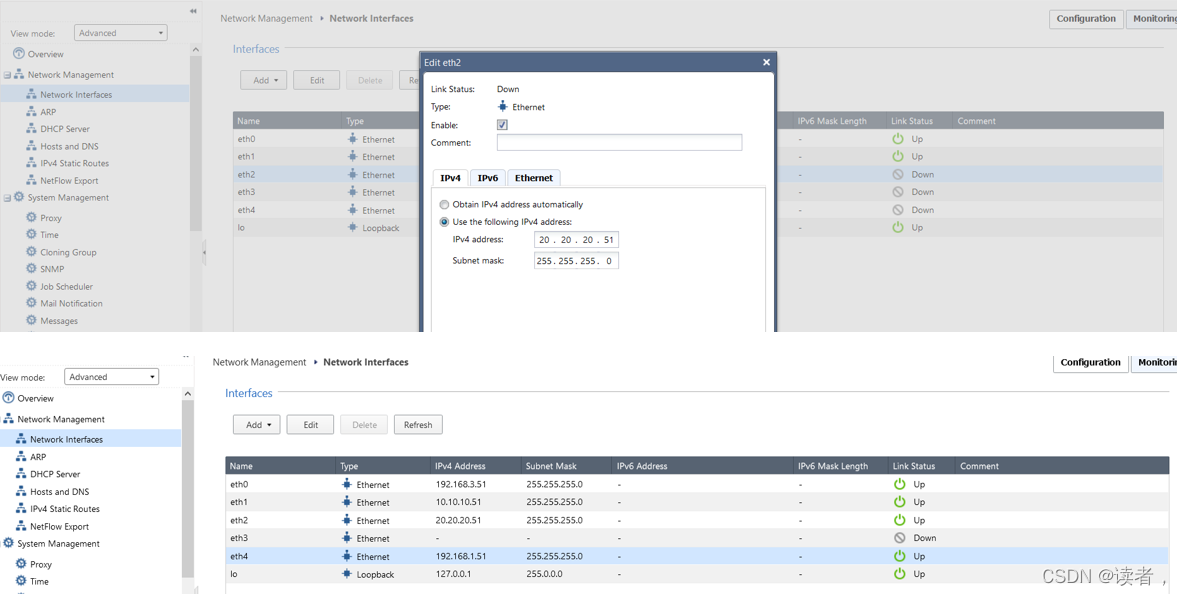The height and width of the screenshot is (595, 1181).
Task: Open Configuration tab in upper screenshot
Action: (1086, 19)
